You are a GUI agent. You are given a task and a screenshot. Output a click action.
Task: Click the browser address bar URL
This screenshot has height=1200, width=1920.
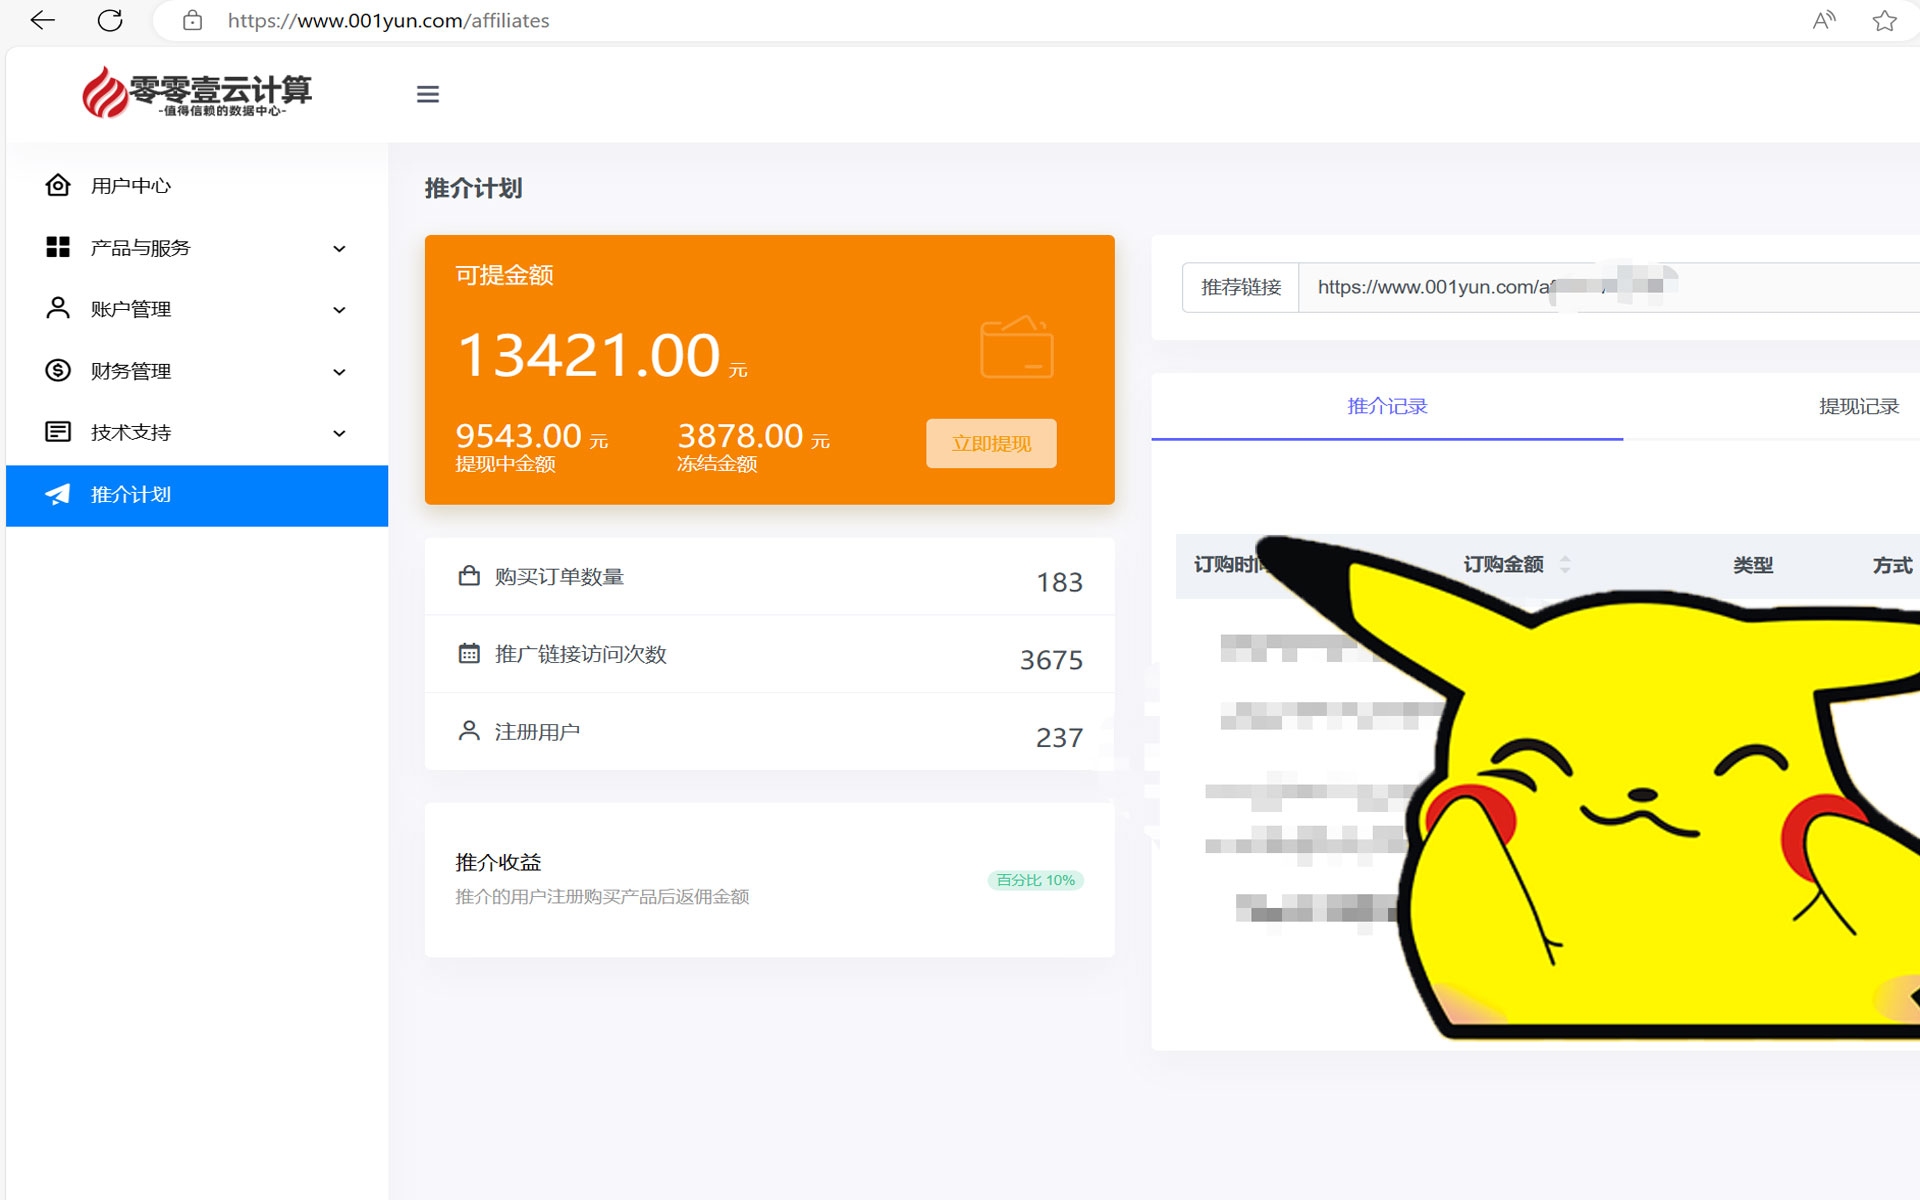389,20
